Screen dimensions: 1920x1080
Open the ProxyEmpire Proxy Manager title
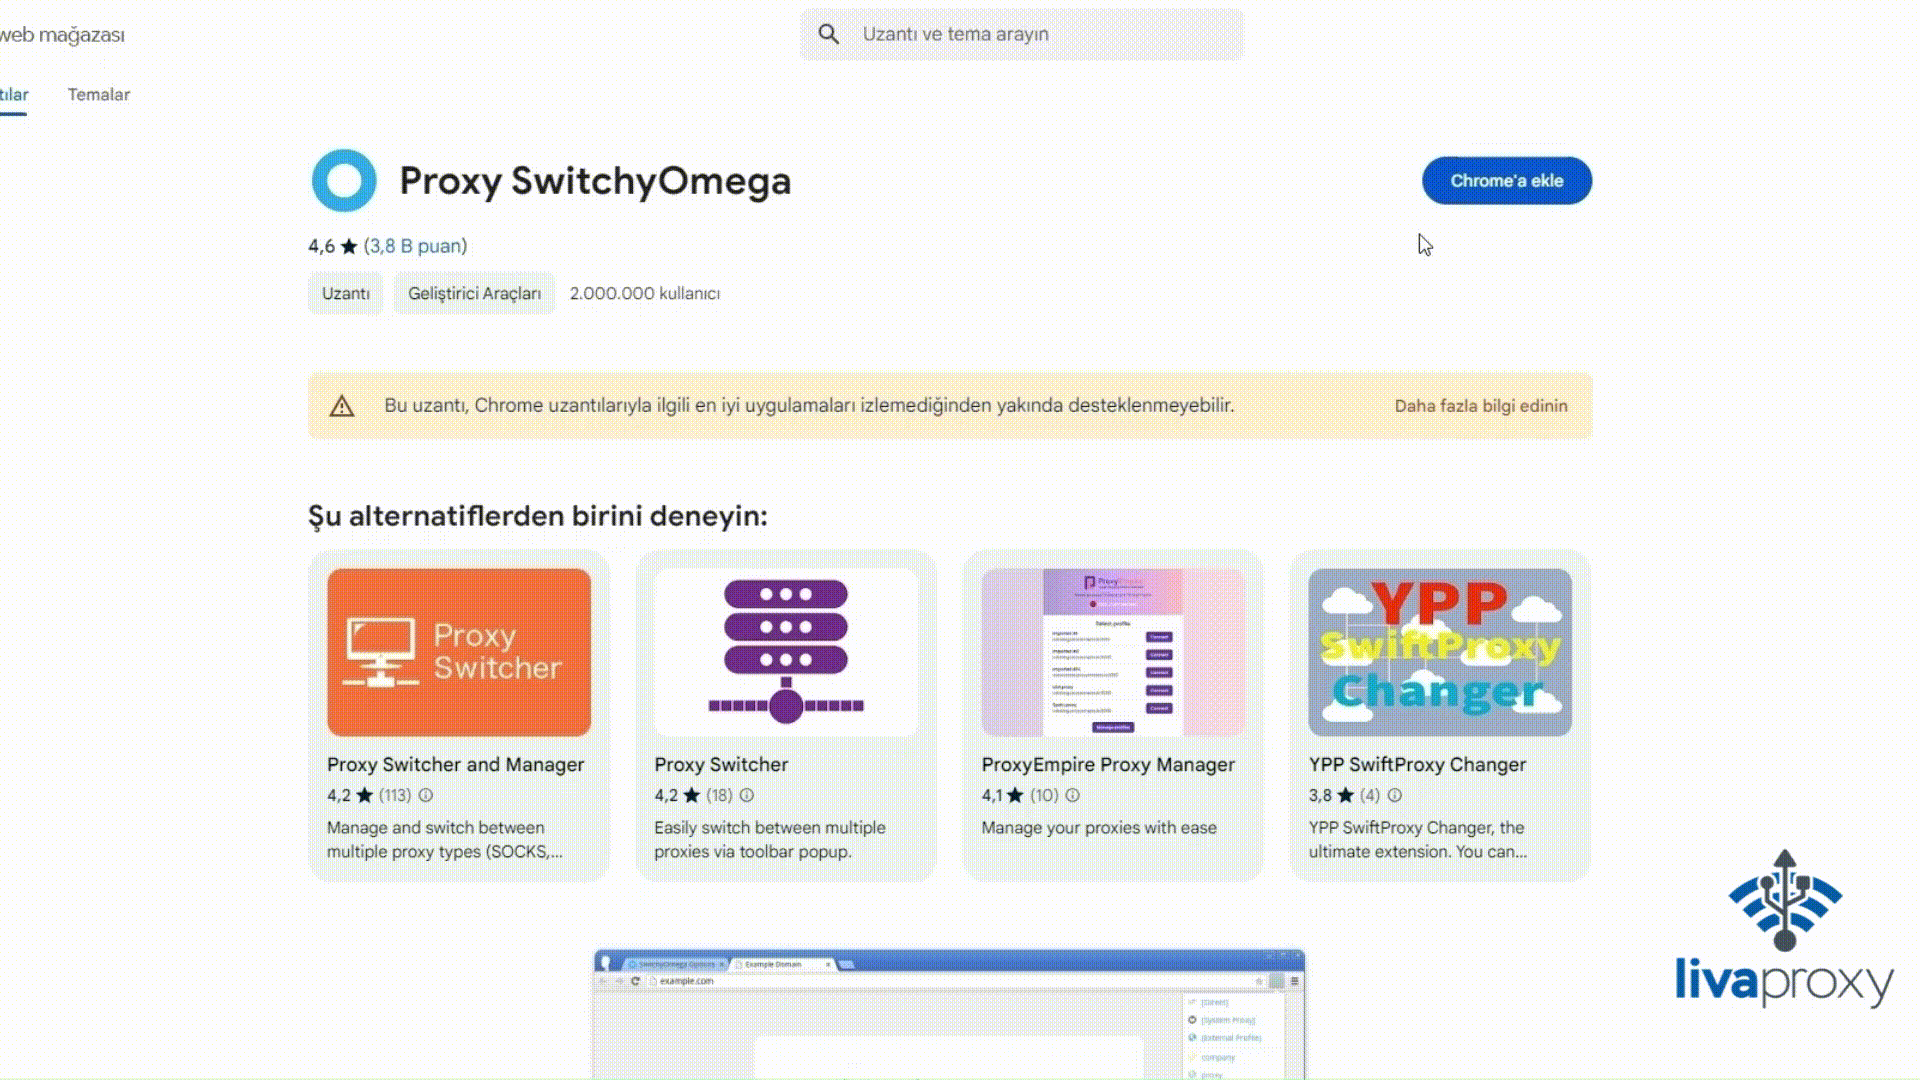coord(1108,764)
